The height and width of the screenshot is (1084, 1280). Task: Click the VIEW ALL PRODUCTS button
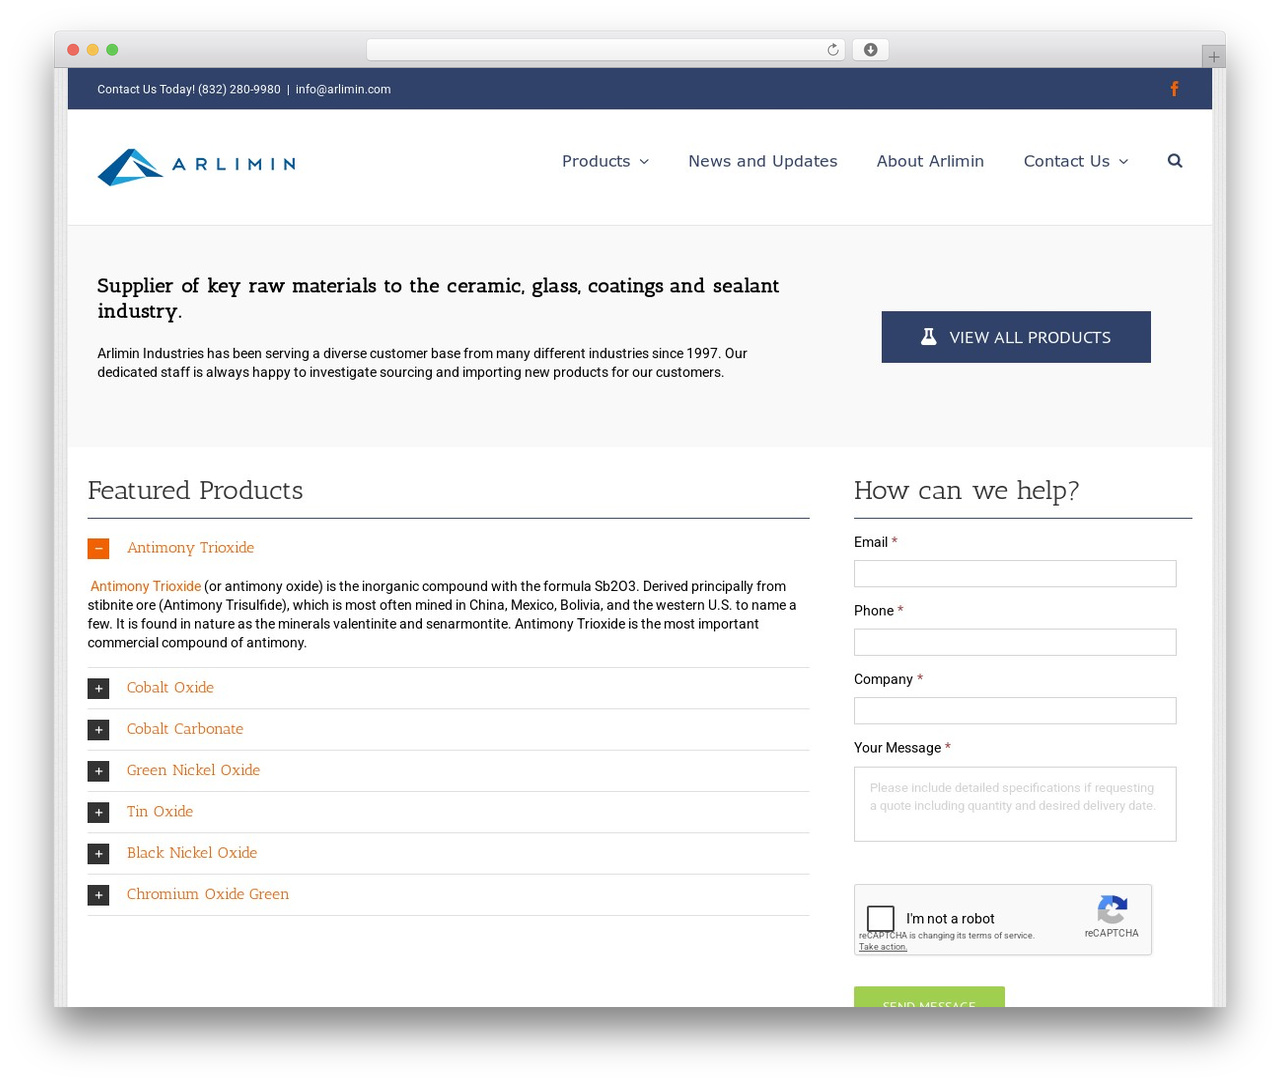point(1016,337)
